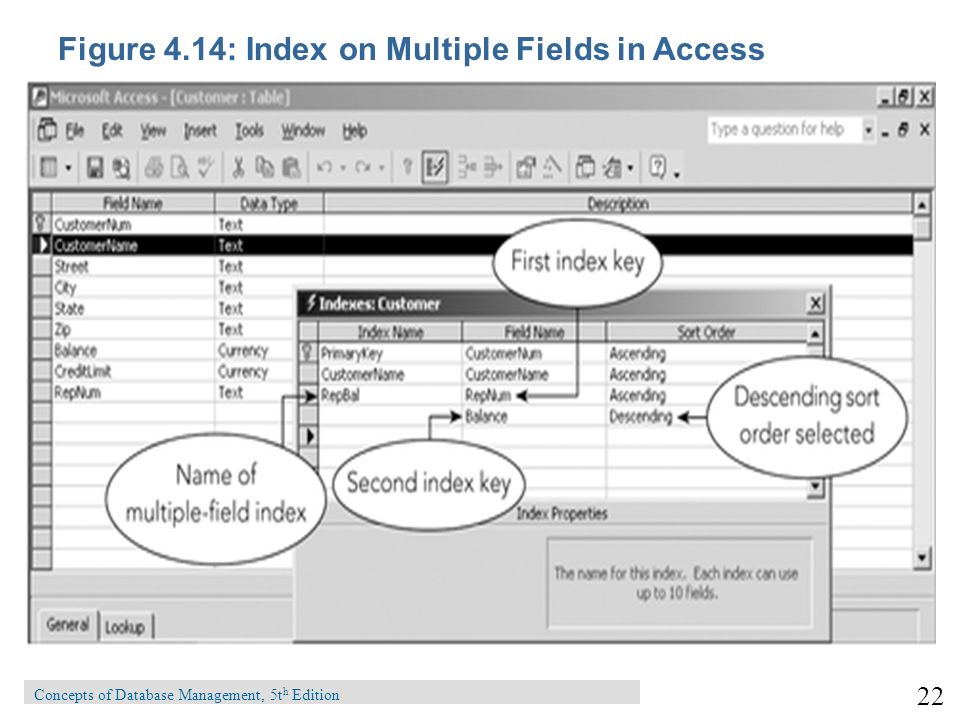Click the Database Window toolbar icon

pyautogui.click(x=585, y=167)
